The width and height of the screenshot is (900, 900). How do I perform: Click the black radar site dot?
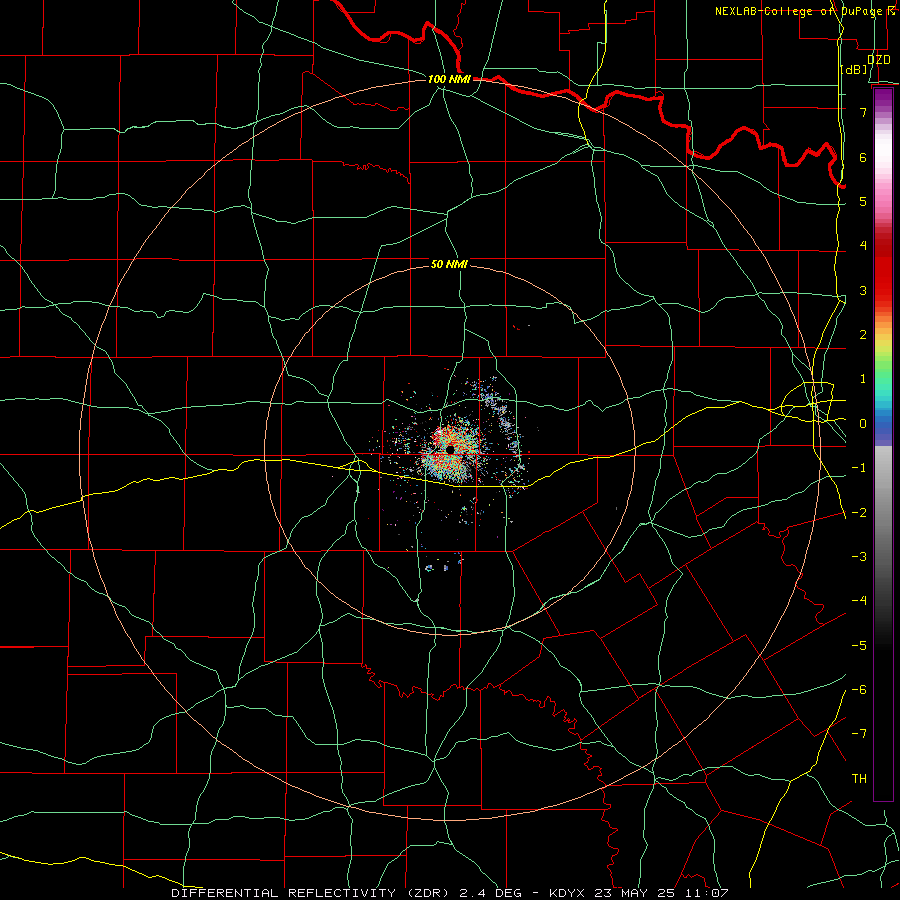[x=451, y=449]
